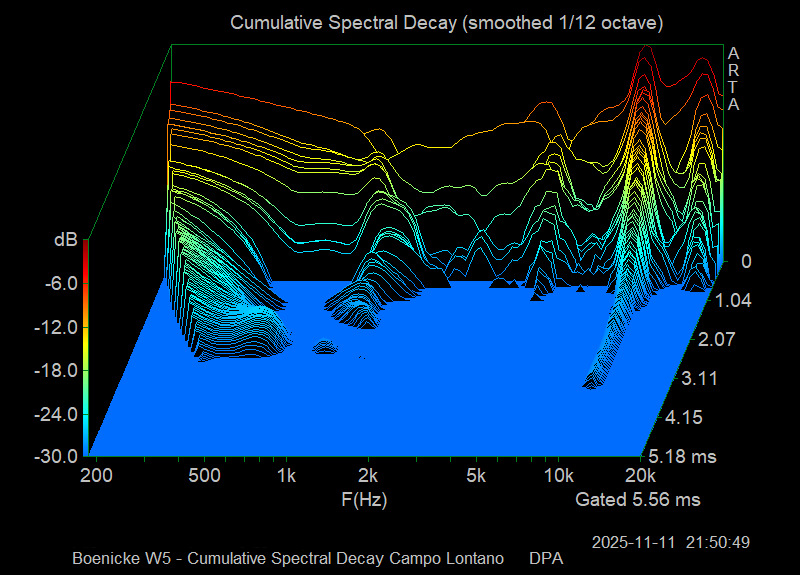
Task: Click the ARTA vertical logo text
Action: pyautogui.click(x=734, y=78)
